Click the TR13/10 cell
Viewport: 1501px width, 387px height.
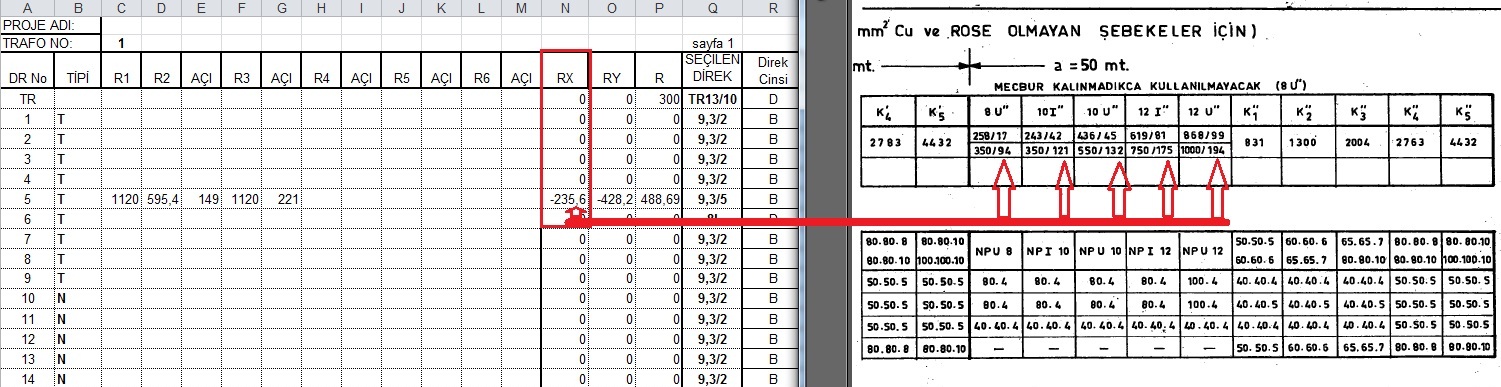click(x=711, y=100)
